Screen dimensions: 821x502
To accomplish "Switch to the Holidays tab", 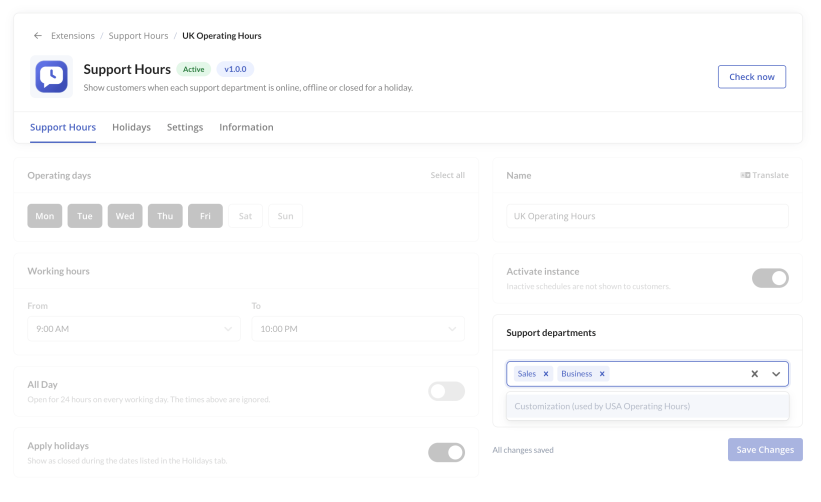I will point(131,127).
